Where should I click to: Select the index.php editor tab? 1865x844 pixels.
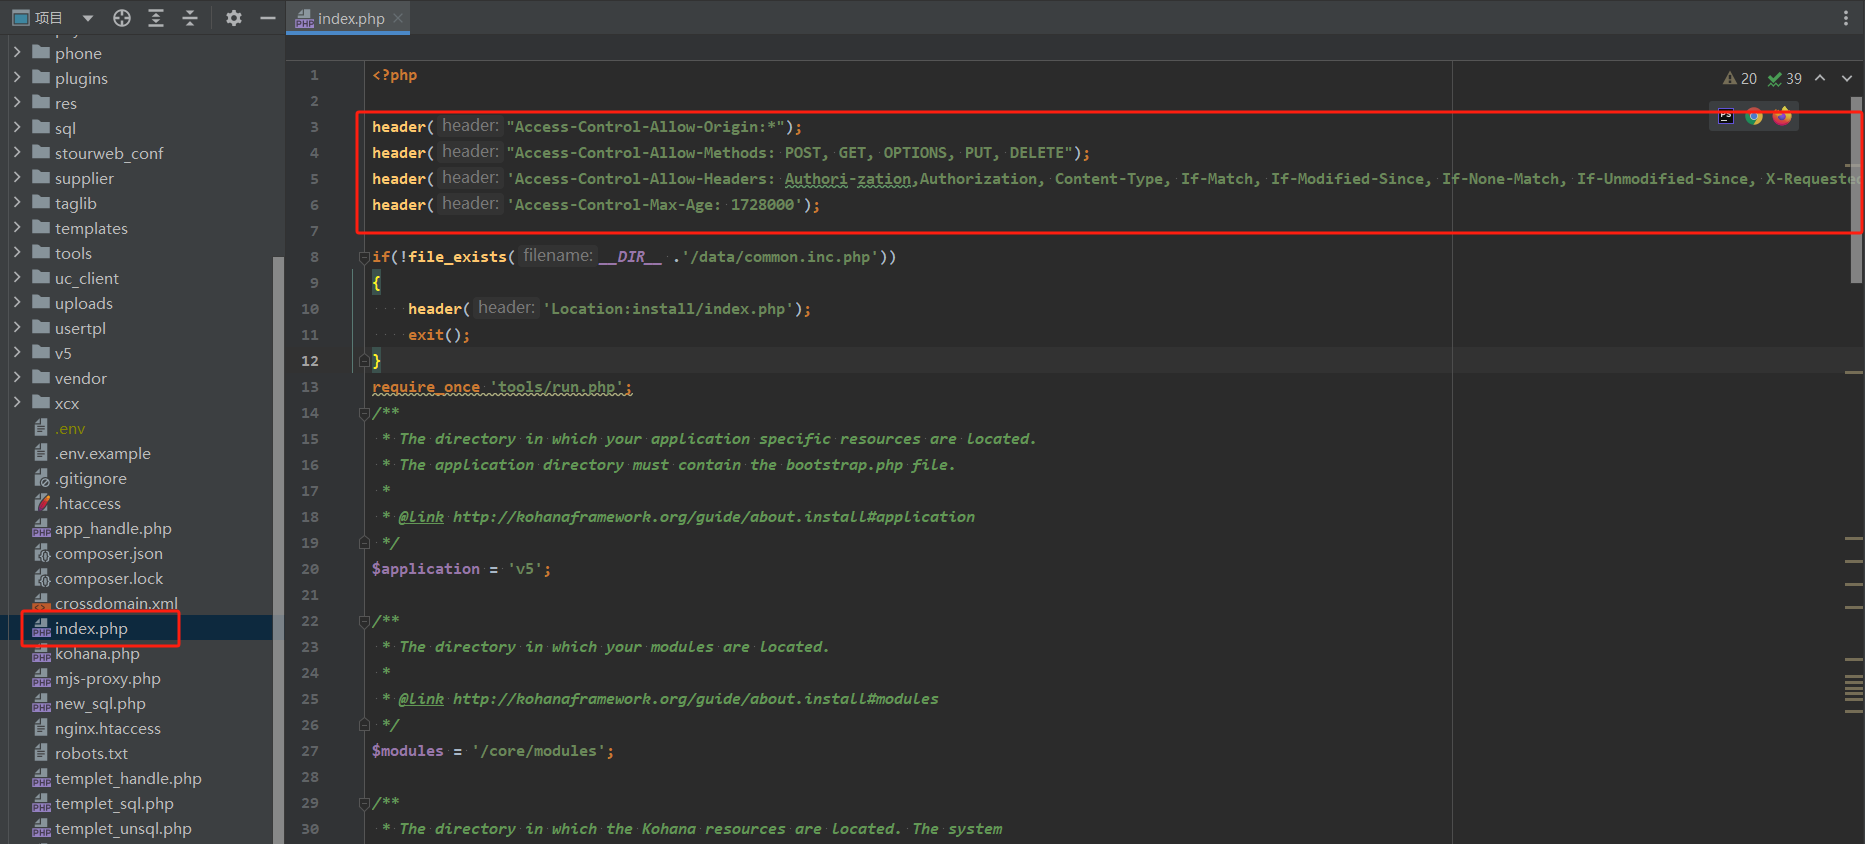[350, 18]
